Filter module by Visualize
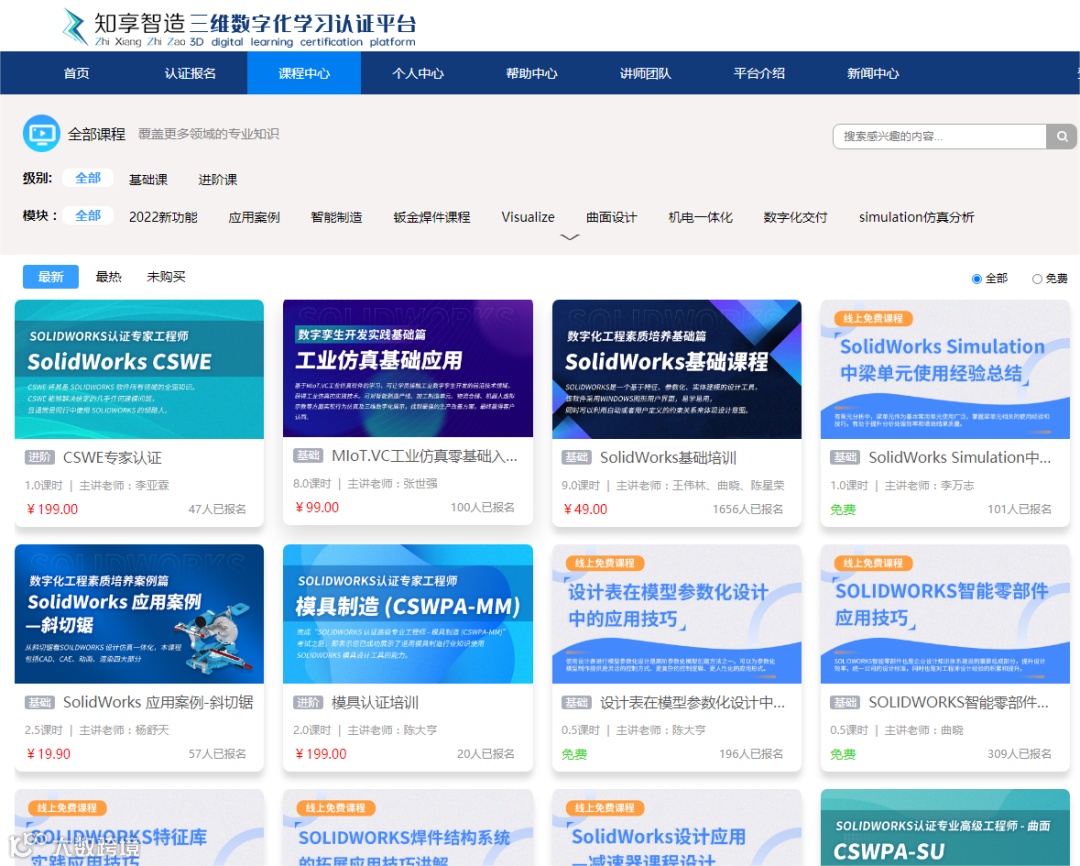 tap(528, 217)
